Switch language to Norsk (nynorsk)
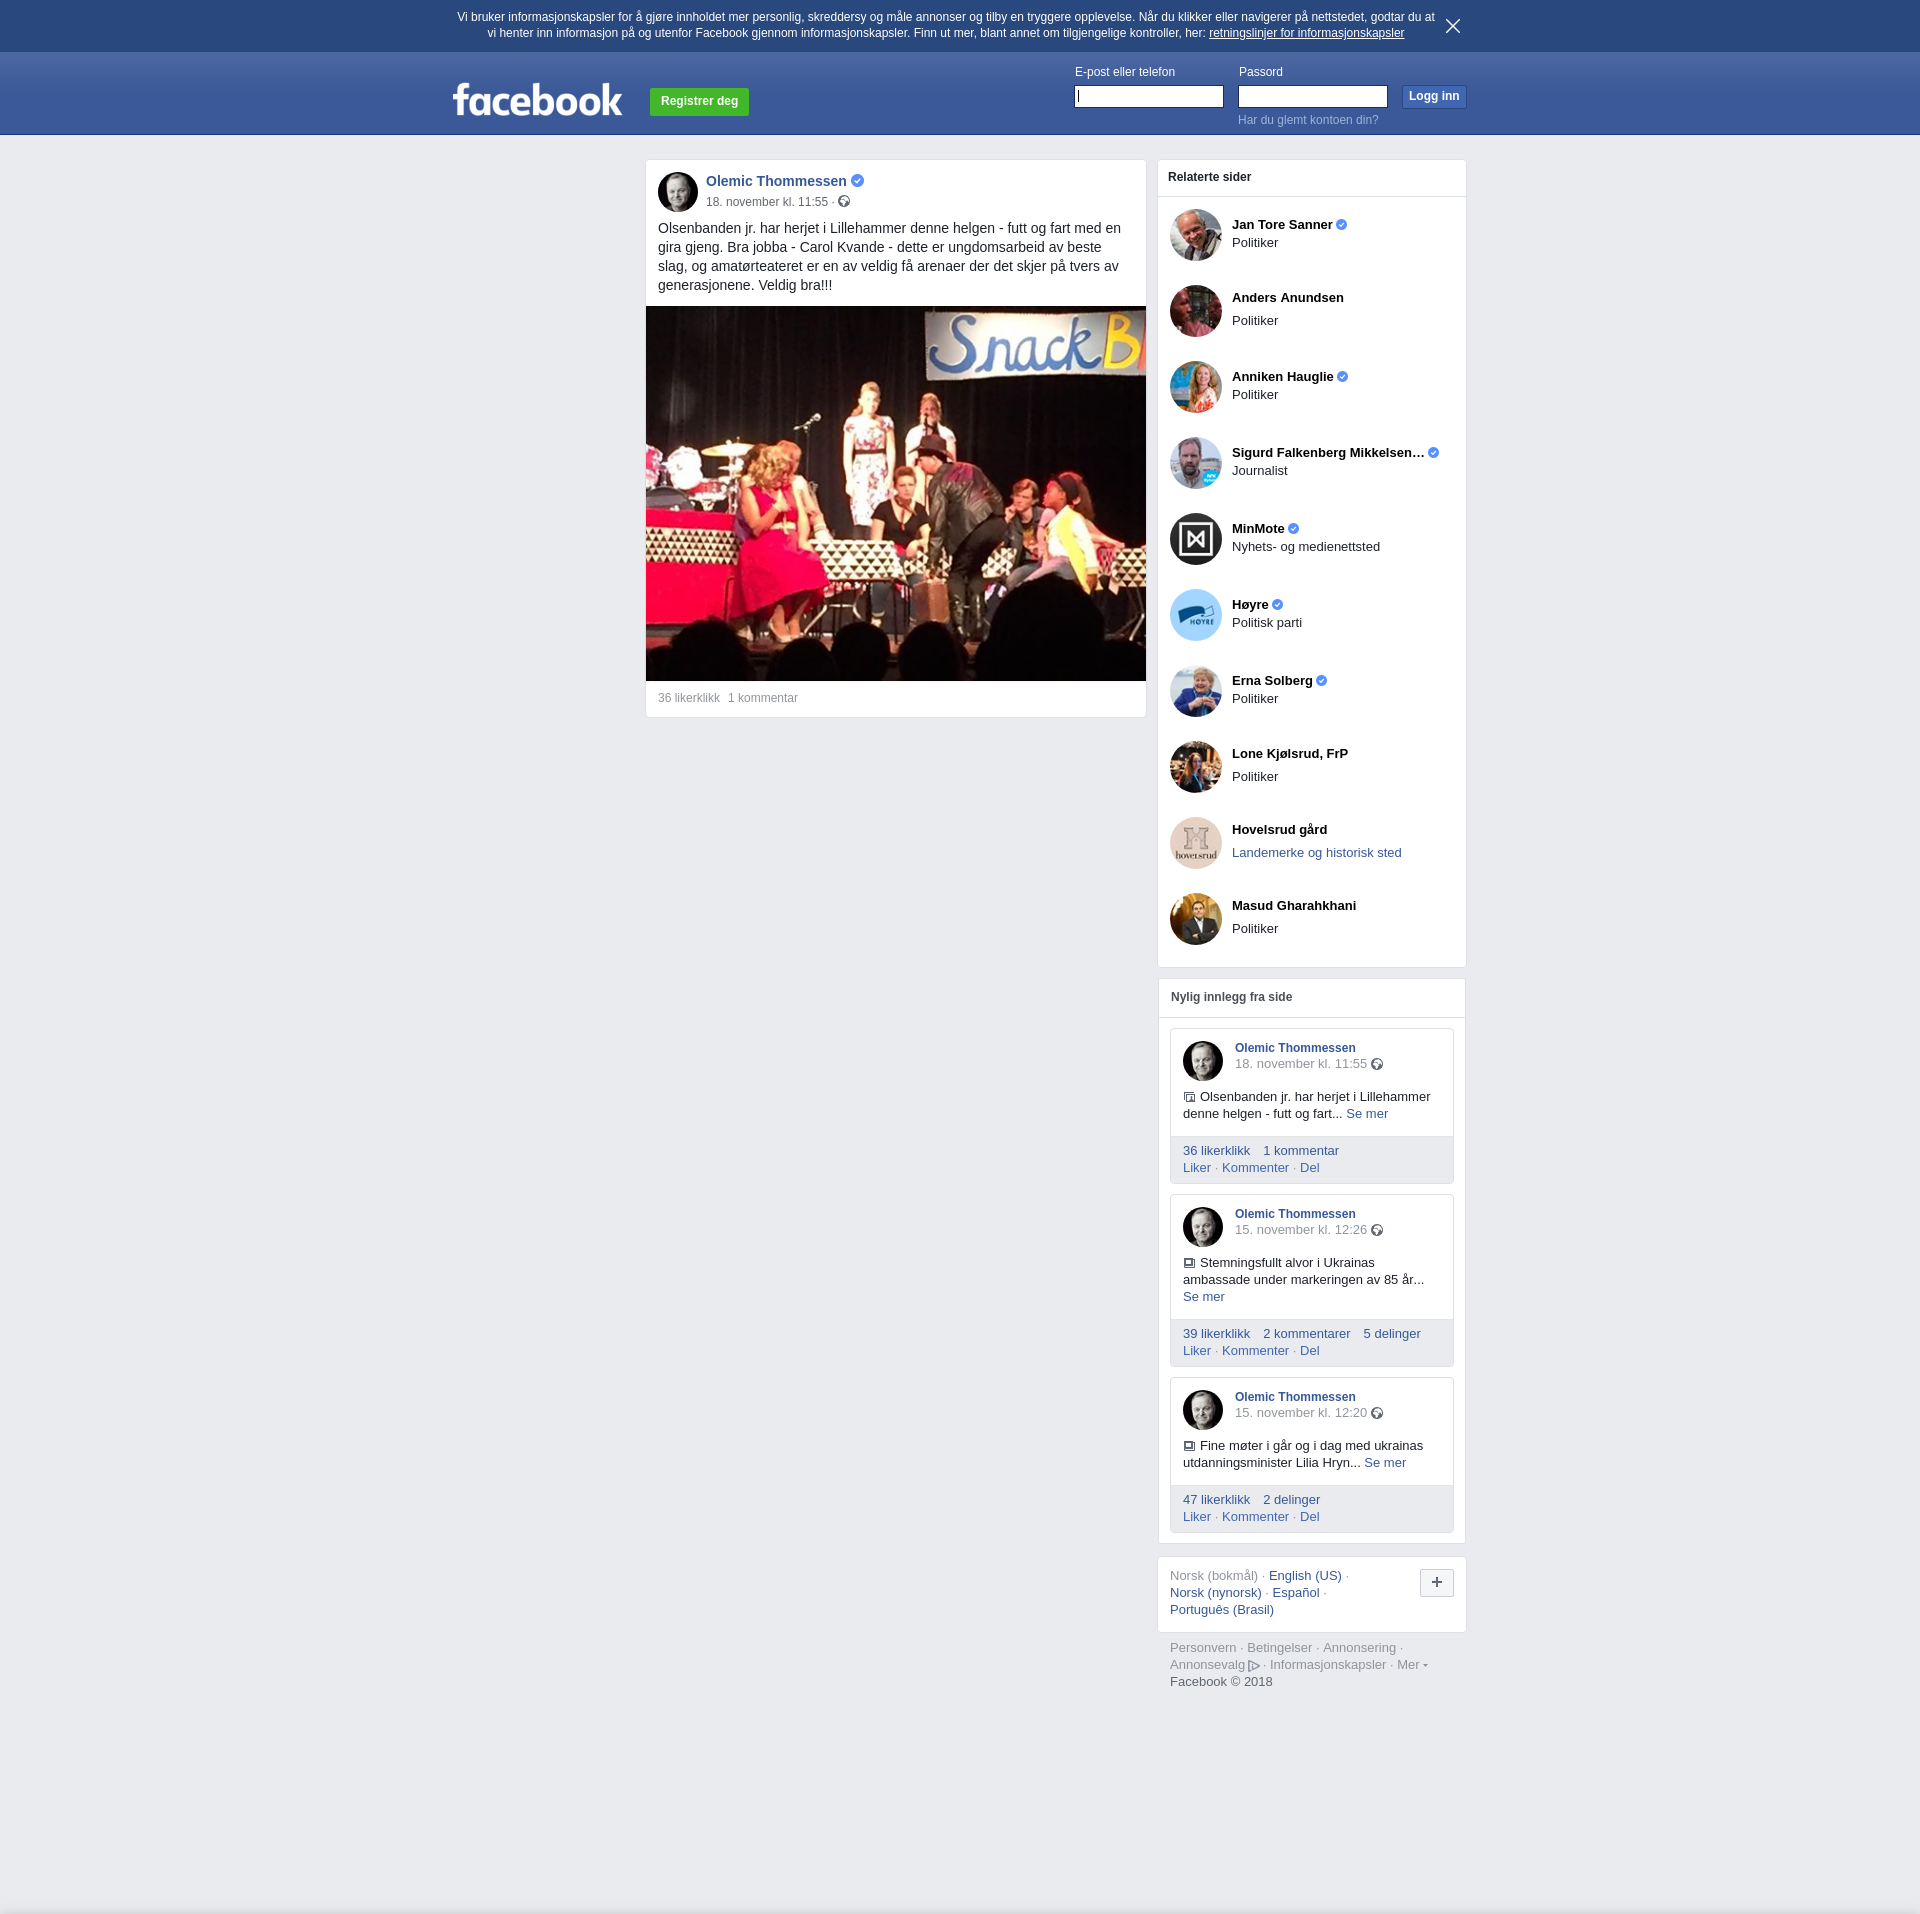 tap(1215, 1593)
